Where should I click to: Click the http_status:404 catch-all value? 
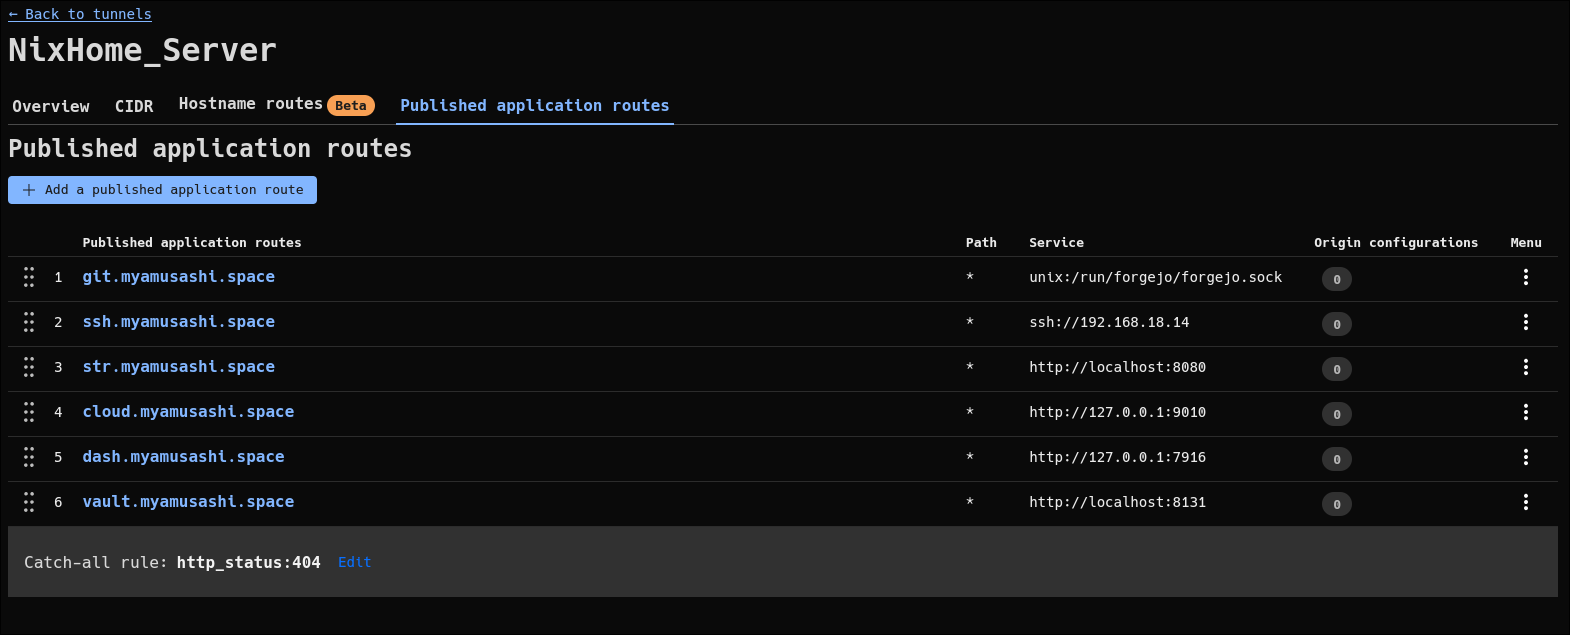pyautogui.click(x=248, y=562)
